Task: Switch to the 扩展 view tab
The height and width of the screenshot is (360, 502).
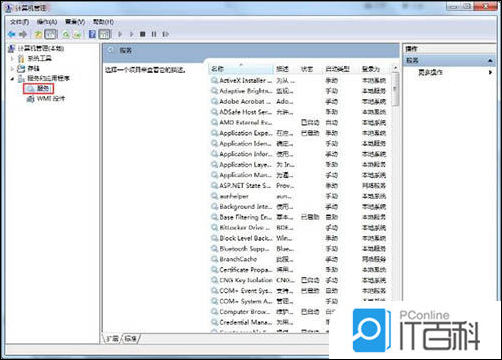Action: pyautogui.click(x=112, y=339)
